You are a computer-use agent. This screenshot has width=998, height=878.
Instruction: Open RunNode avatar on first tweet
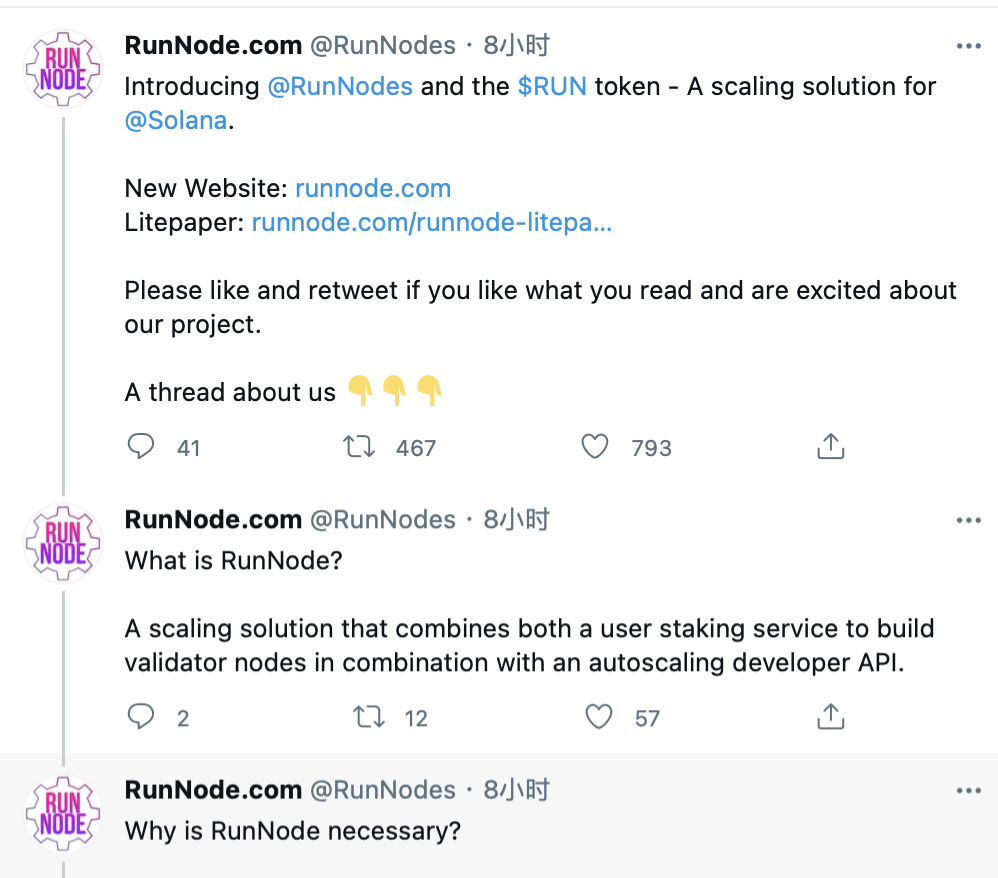(63, 69)
